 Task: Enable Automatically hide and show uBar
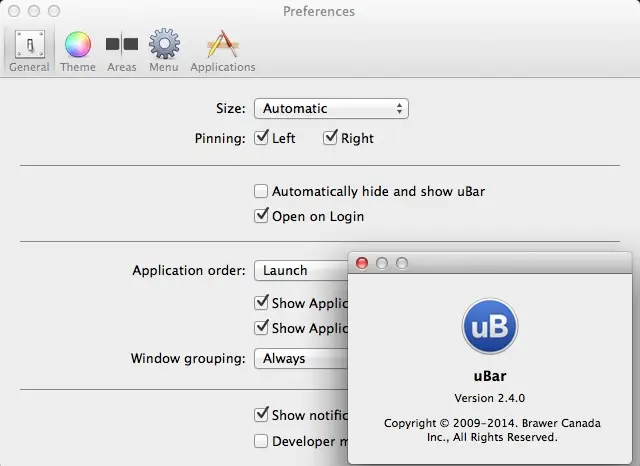pos(261,191)
